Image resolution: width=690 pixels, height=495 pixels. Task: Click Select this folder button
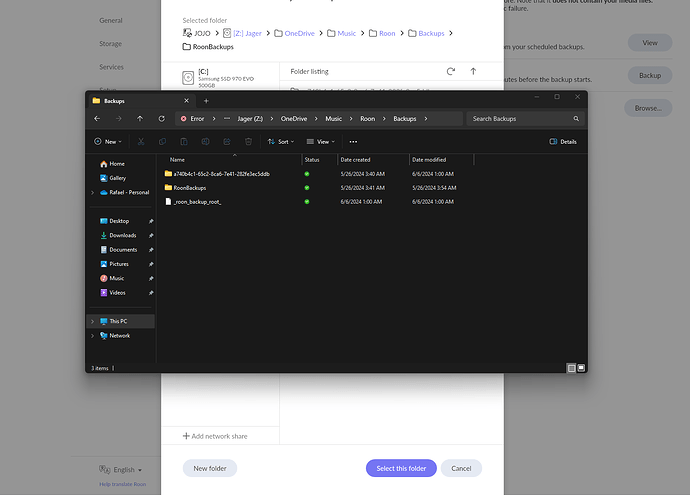[401, 468]
